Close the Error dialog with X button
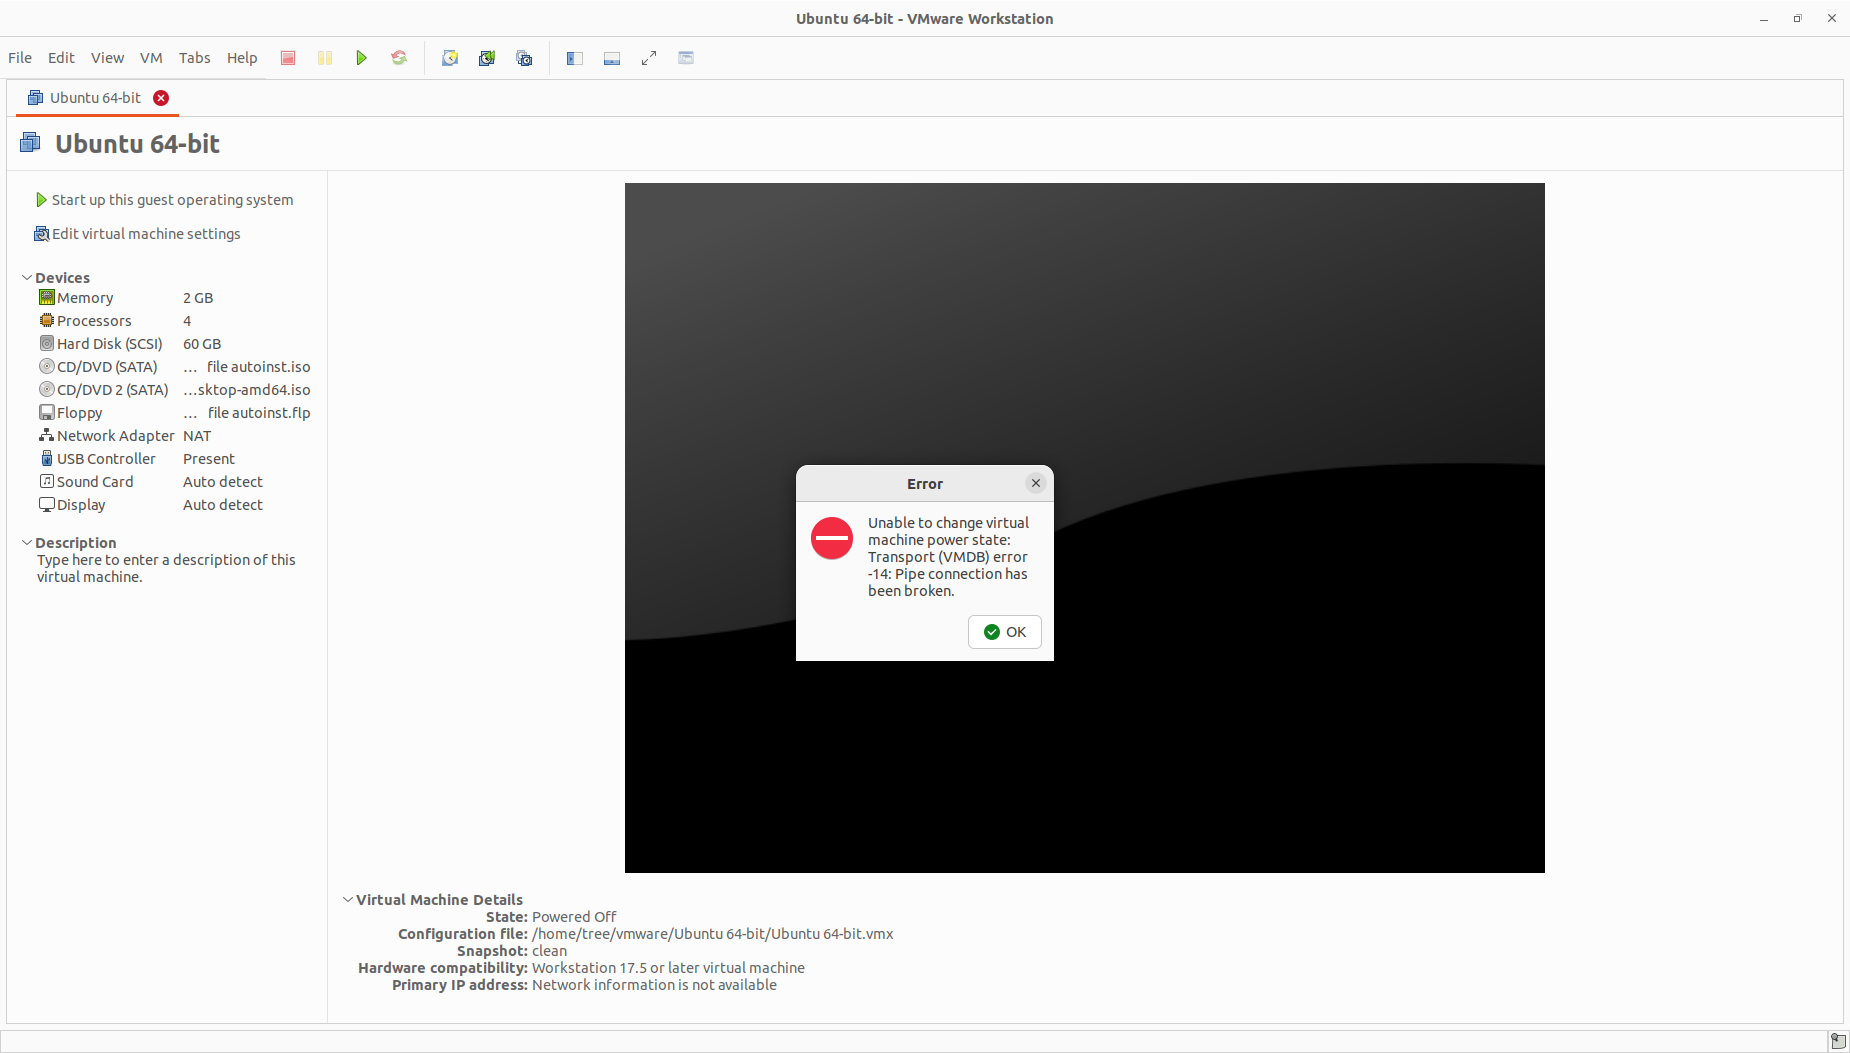The image size is (1850, 1053). click(1036, 483)
